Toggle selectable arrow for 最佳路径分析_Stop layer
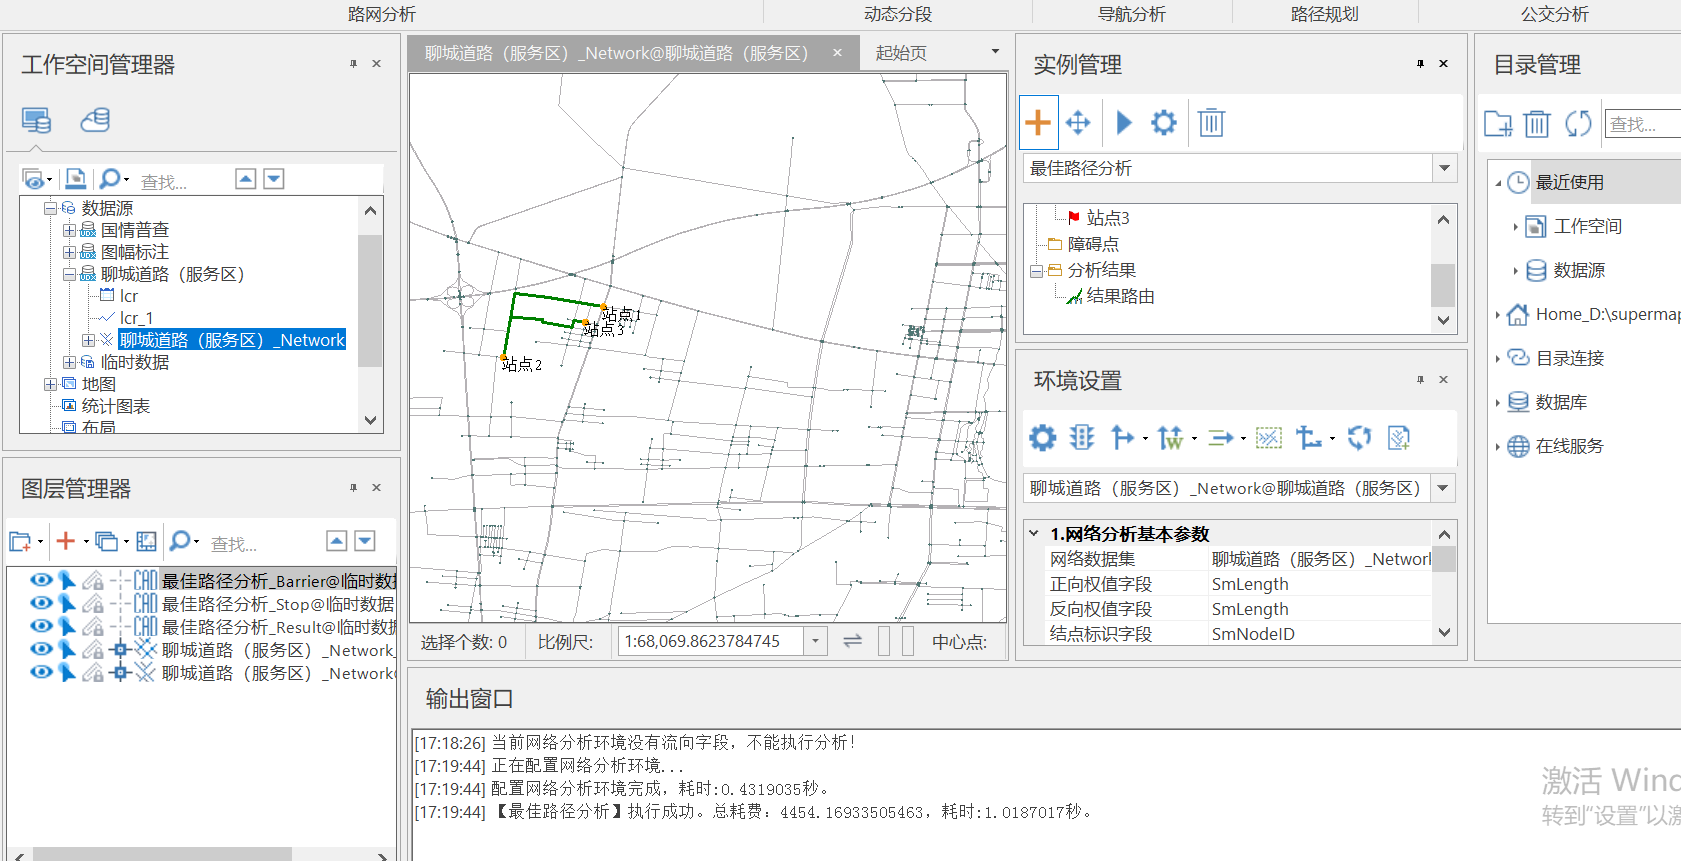This screenshot has height=861, width=1681. (x=67, y=603)
